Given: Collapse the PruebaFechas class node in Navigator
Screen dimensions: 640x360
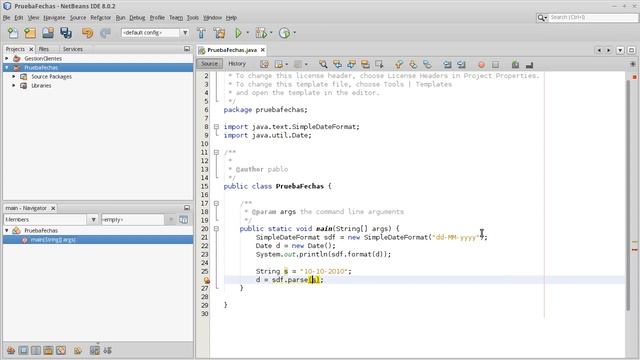Looking at the screenshot, I should tap(7, 231).
